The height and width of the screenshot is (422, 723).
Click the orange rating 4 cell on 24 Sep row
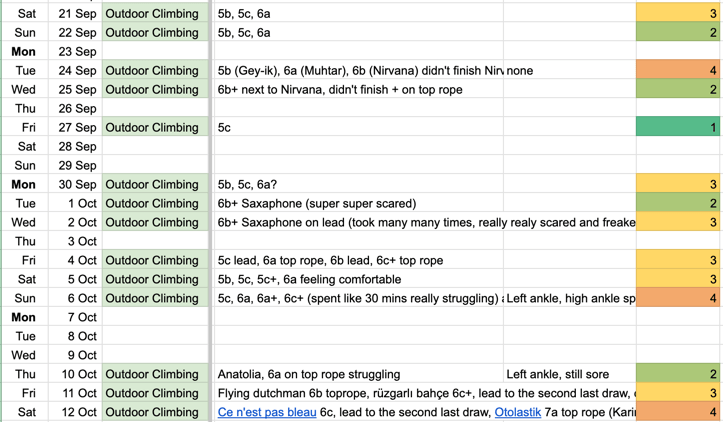point(678,71)
